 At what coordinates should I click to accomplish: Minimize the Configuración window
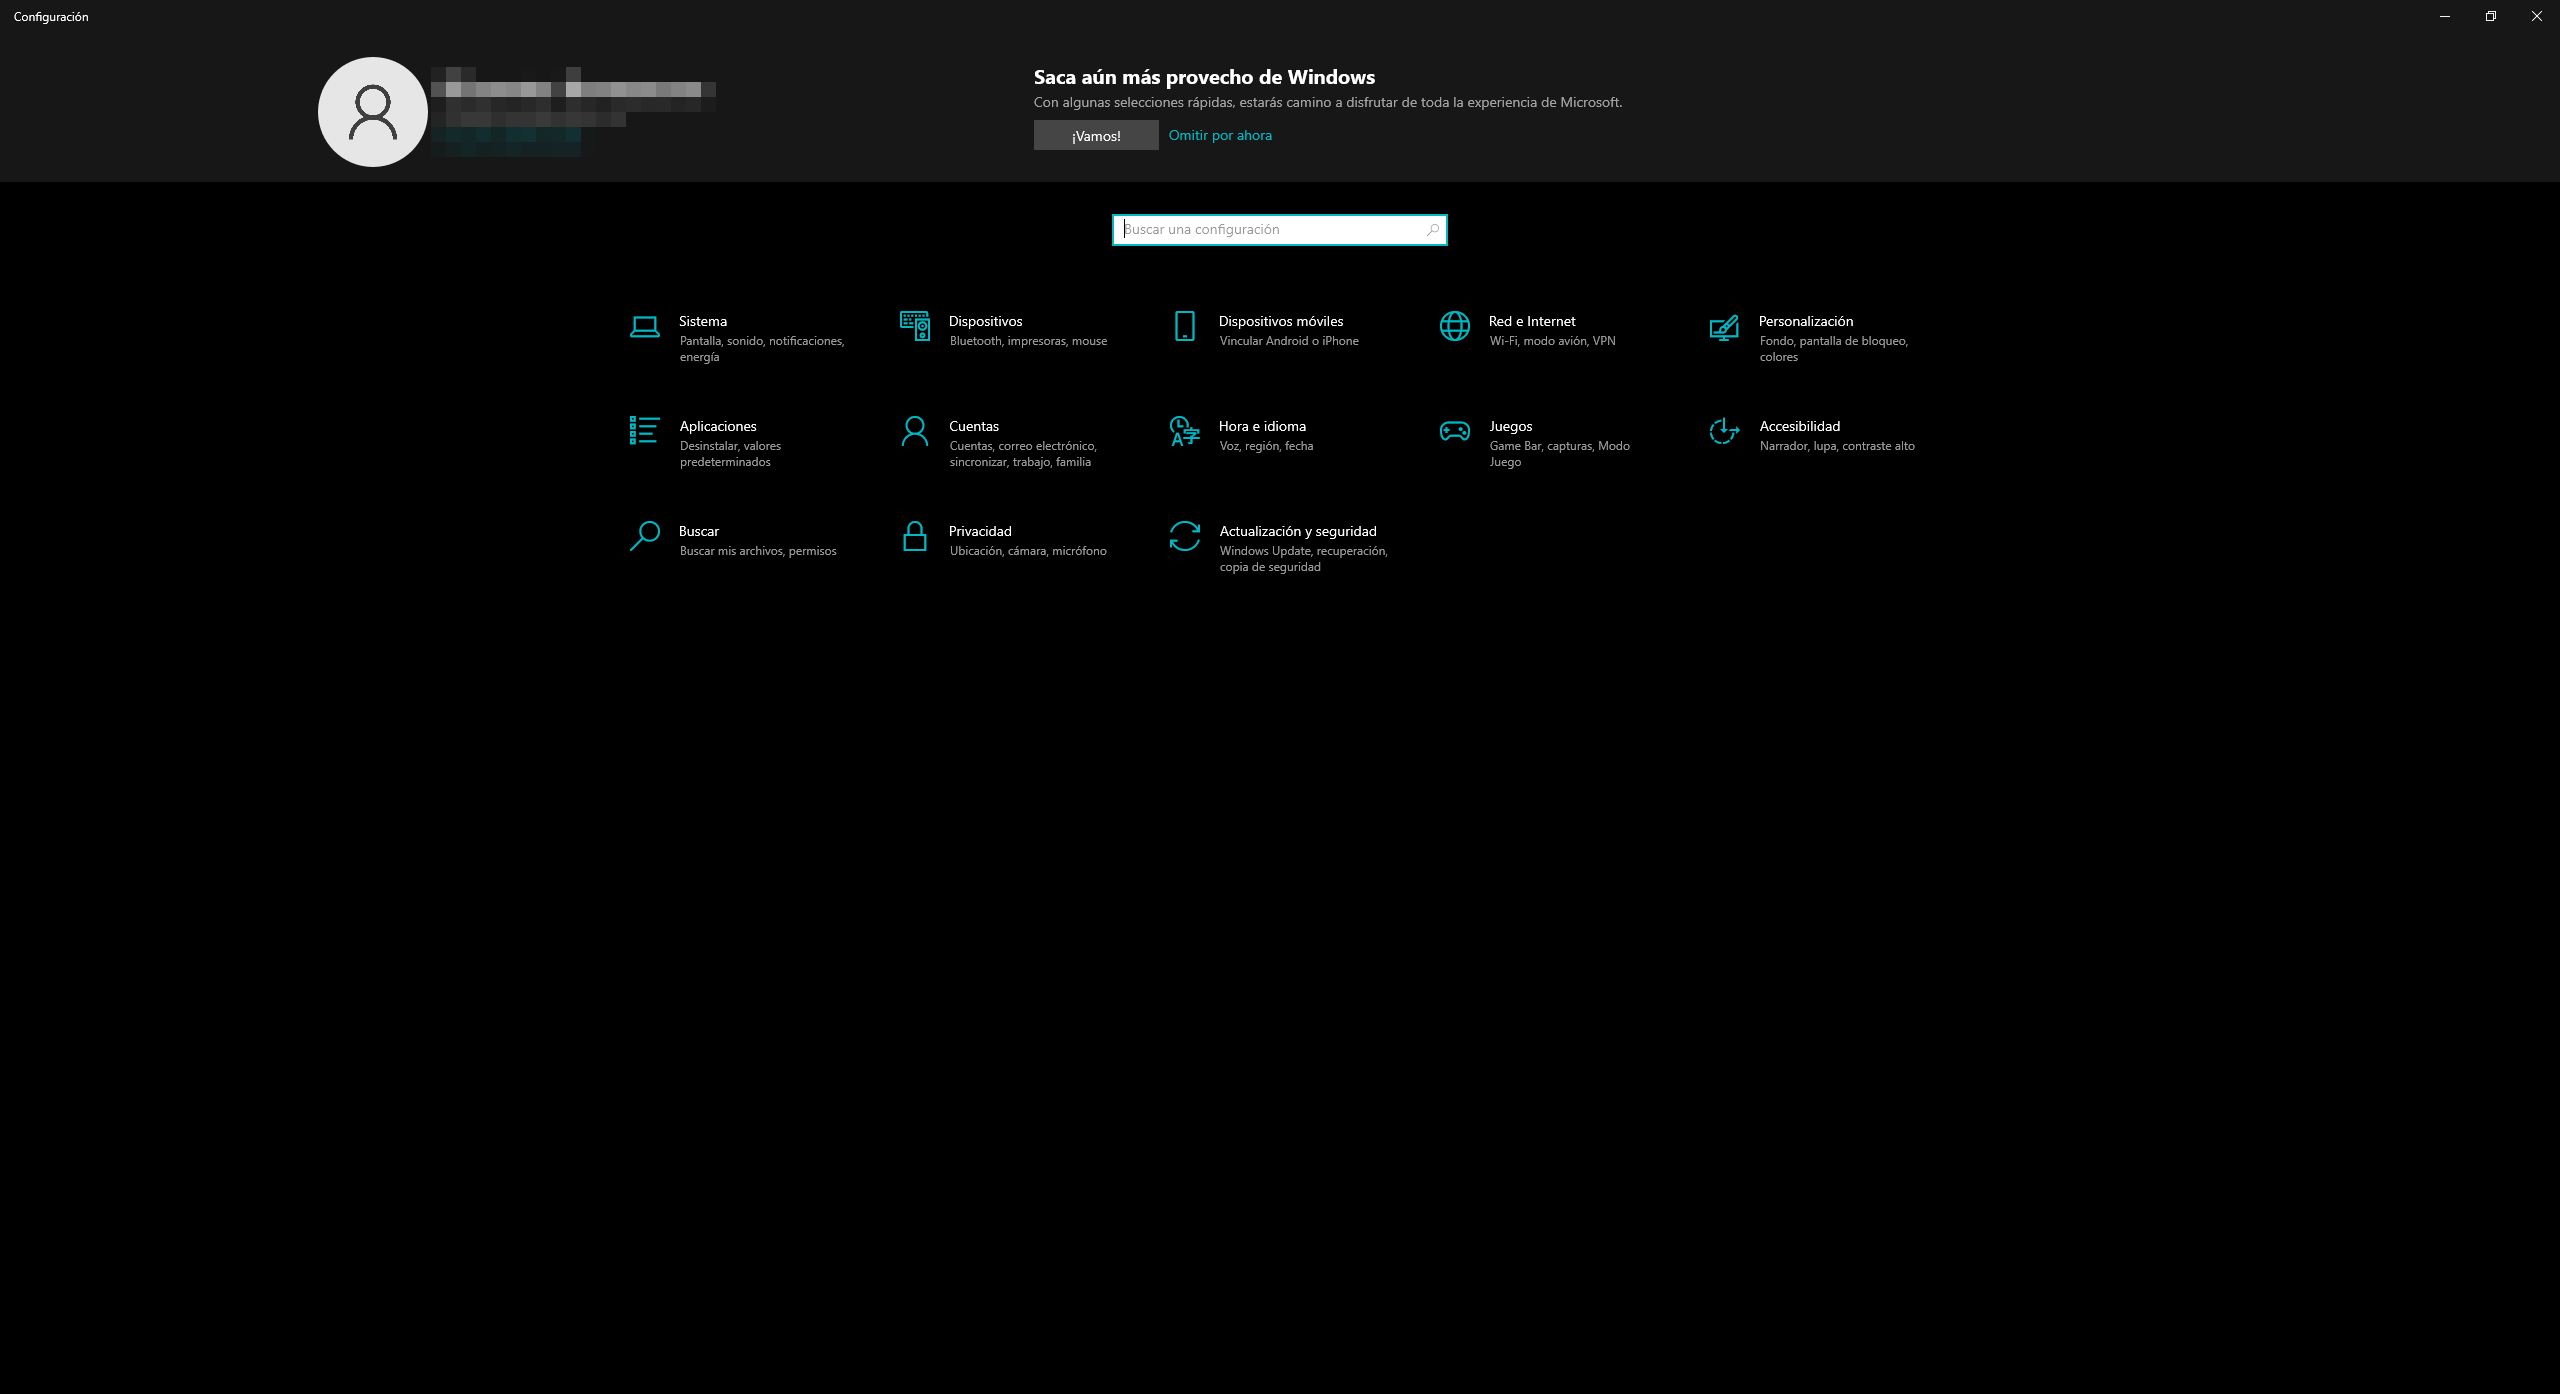click(2445, 16)
